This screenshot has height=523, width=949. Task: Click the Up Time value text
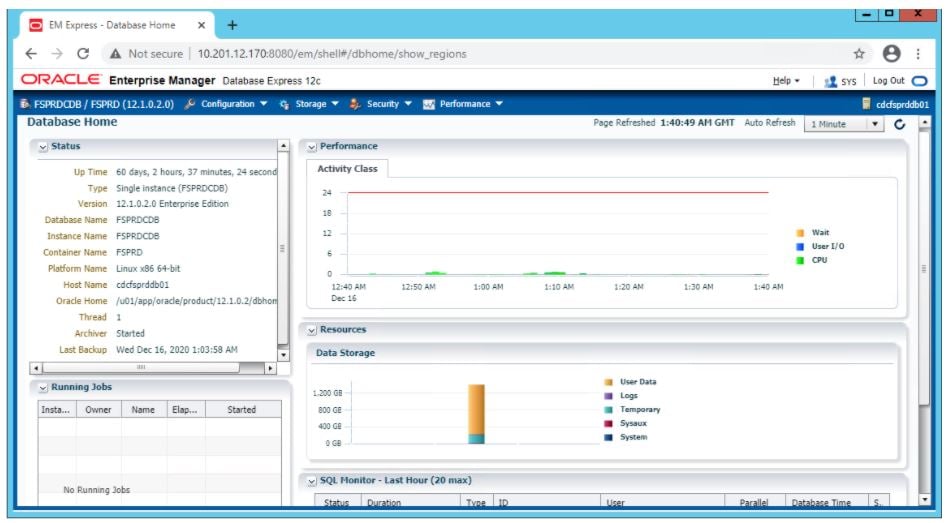click(196, 173)
